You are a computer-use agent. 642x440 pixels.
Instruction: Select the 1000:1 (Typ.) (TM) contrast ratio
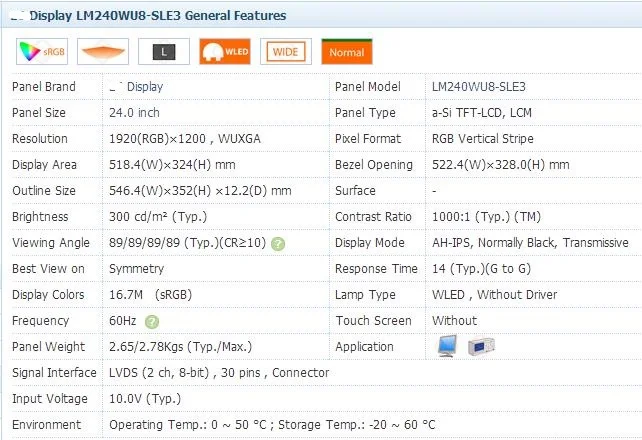pyautogui.click(x=486, y=217)
